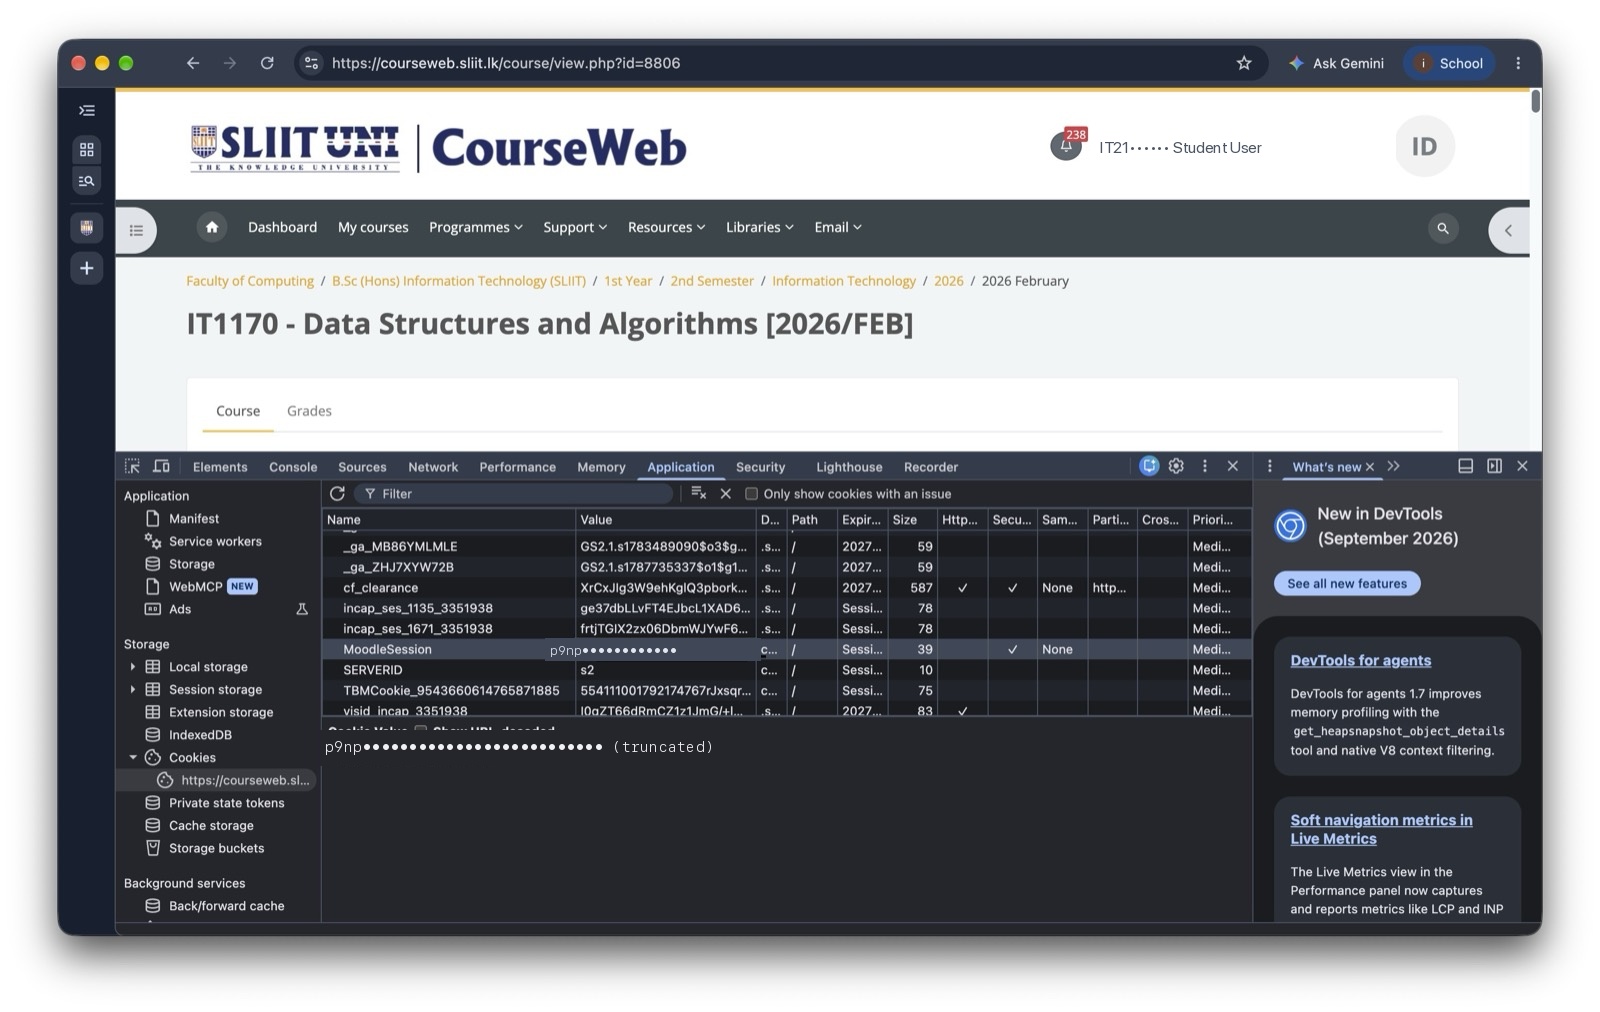Screen dimensions: 1600x1012
Task: Clear all cookies with the filter-clear icon
Action: click(699, 494)
